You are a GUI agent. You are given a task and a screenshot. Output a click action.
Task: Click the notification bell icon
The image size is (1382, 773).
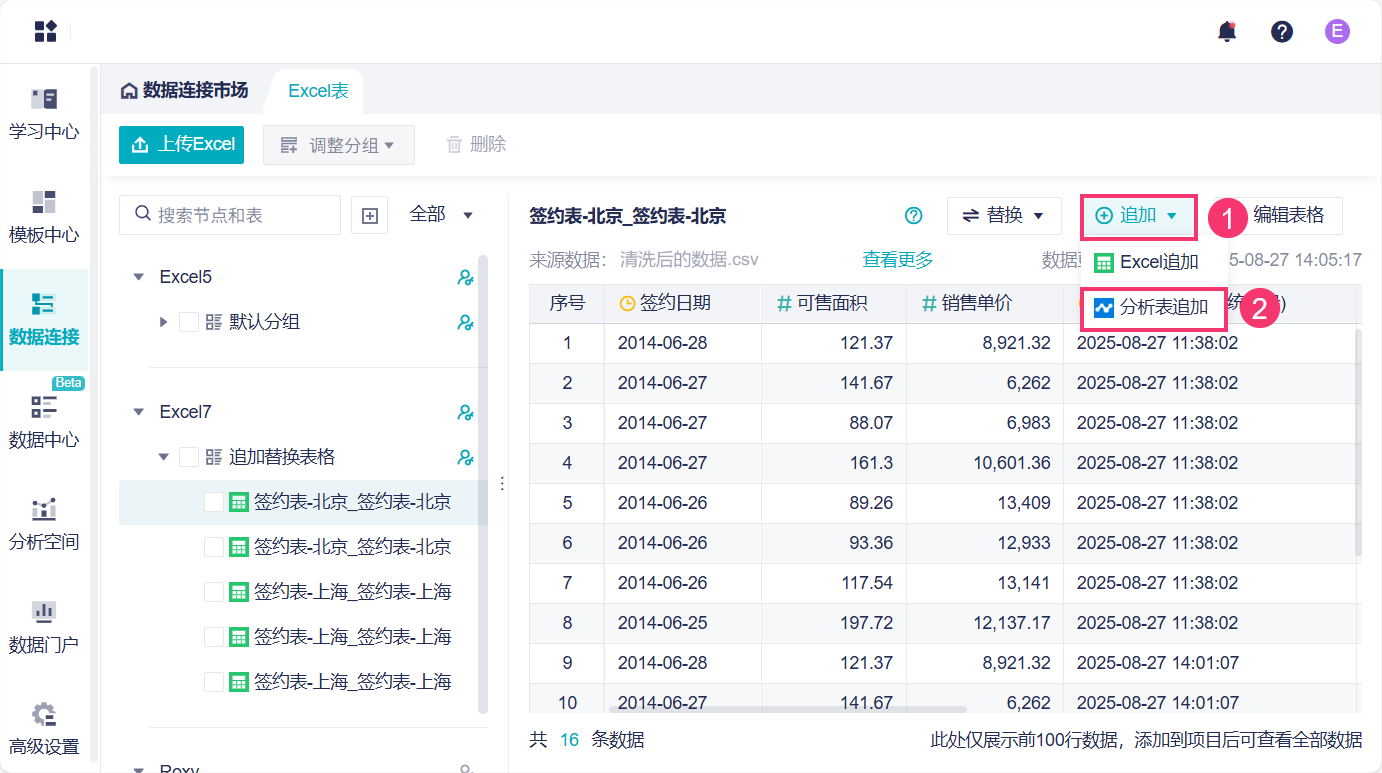1227,31
